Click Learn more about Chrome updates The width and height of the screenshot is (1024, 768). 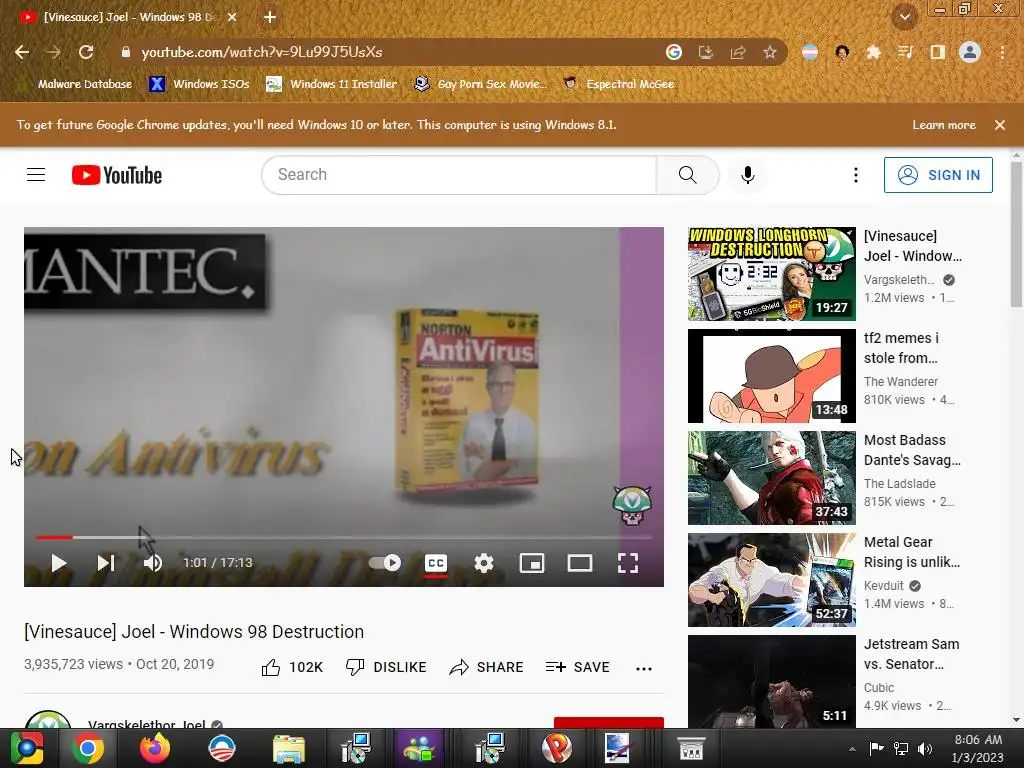point(944,125)
